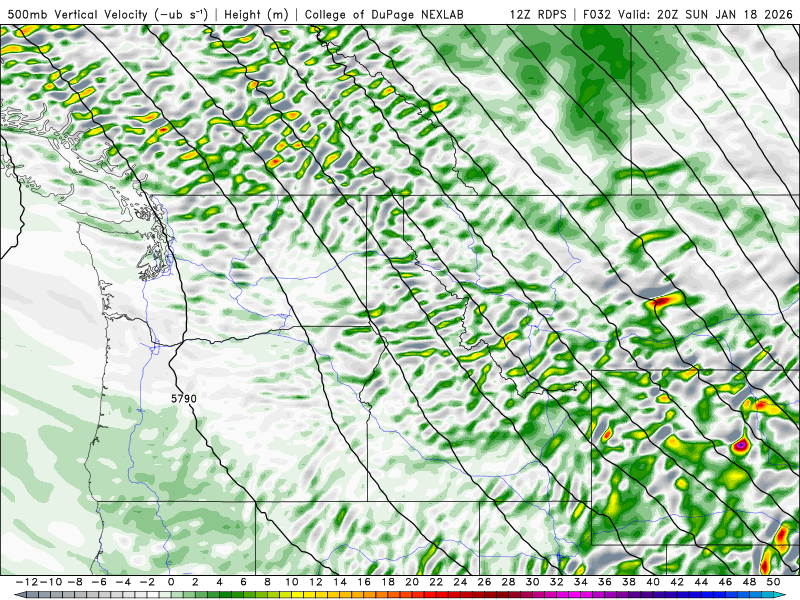Viewport: 800px width, 600px height.
Task: Click the '-2' value on color scale
Action: pyautogui.click(x=147, y=582)
